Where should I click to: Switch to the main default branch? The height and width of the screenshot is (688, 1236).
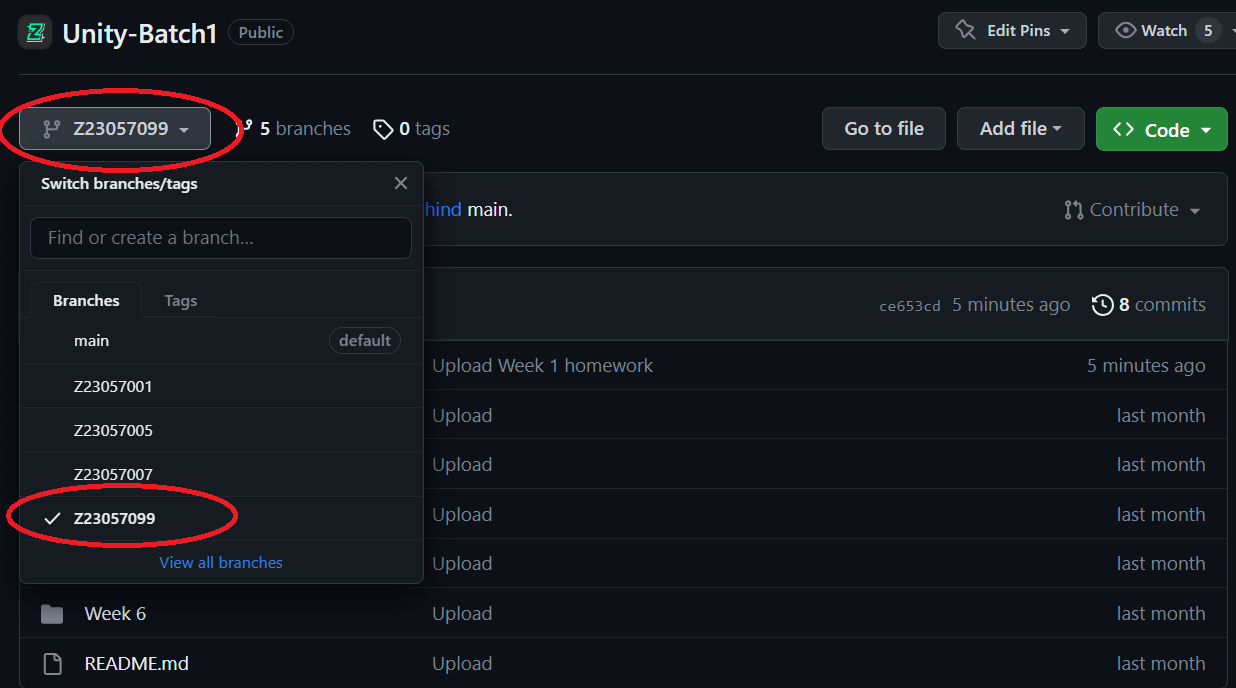(x=92, y=341)
